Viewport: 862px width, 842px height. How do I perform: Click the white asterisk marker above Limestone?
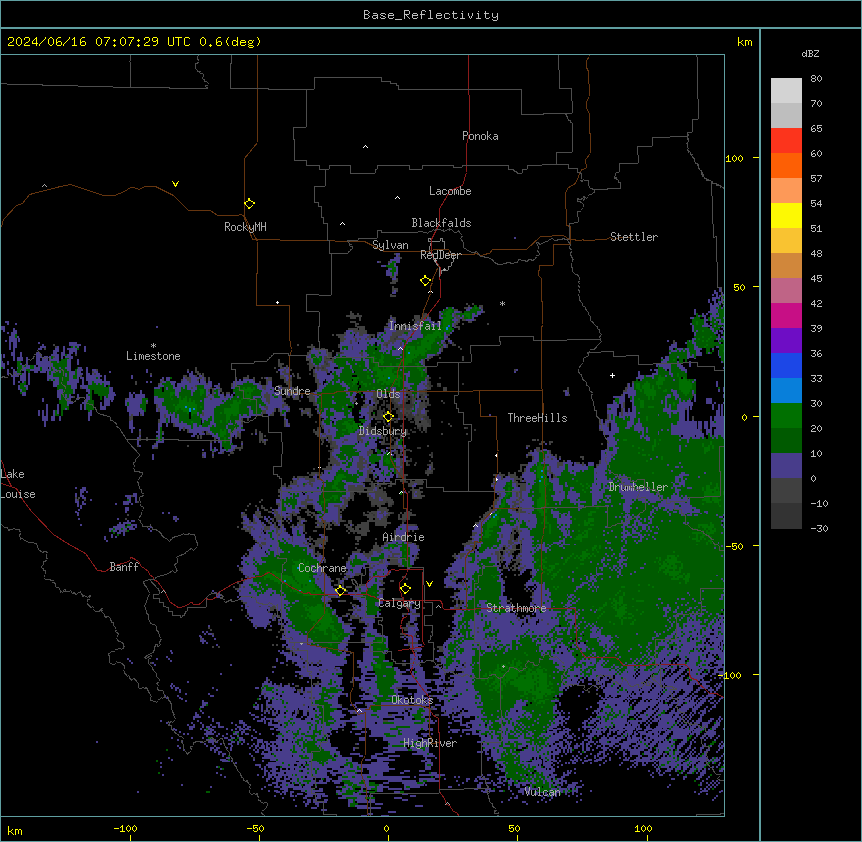[x=153, y=346]
